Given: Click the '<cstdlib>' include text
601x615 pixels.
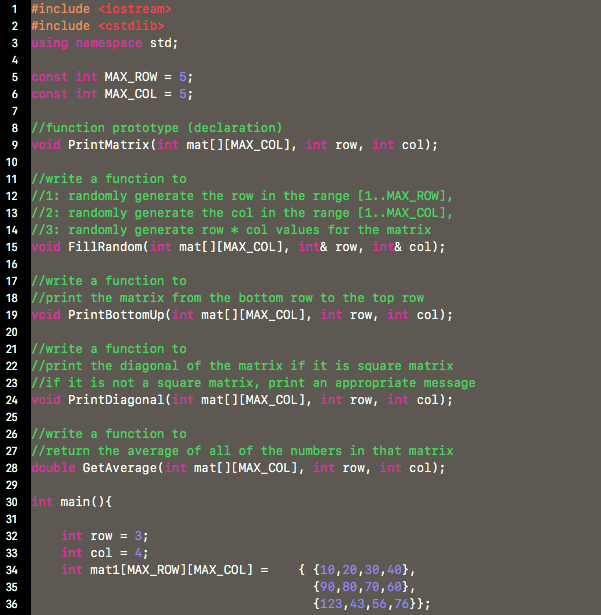Looking at the screenshot, I should point(131,26).
